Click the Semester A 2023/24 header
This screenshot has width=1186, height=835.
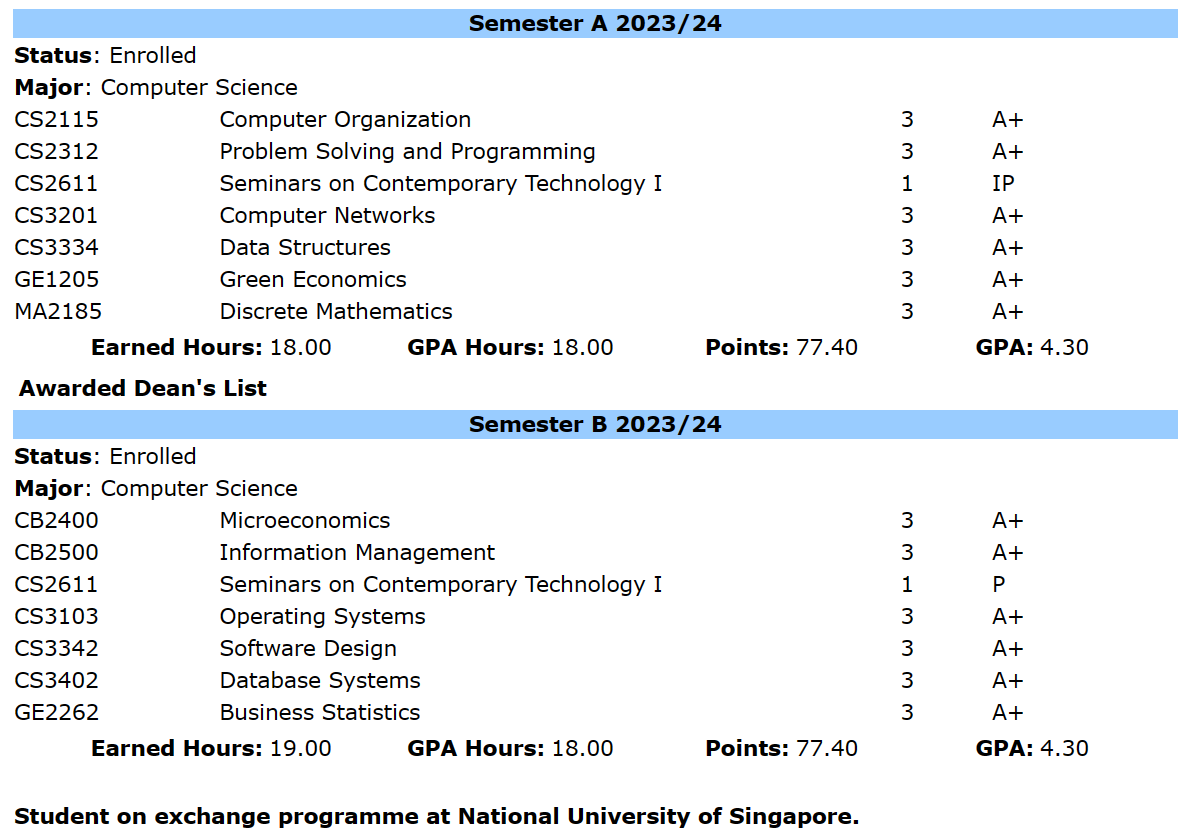tap(594, 23)
